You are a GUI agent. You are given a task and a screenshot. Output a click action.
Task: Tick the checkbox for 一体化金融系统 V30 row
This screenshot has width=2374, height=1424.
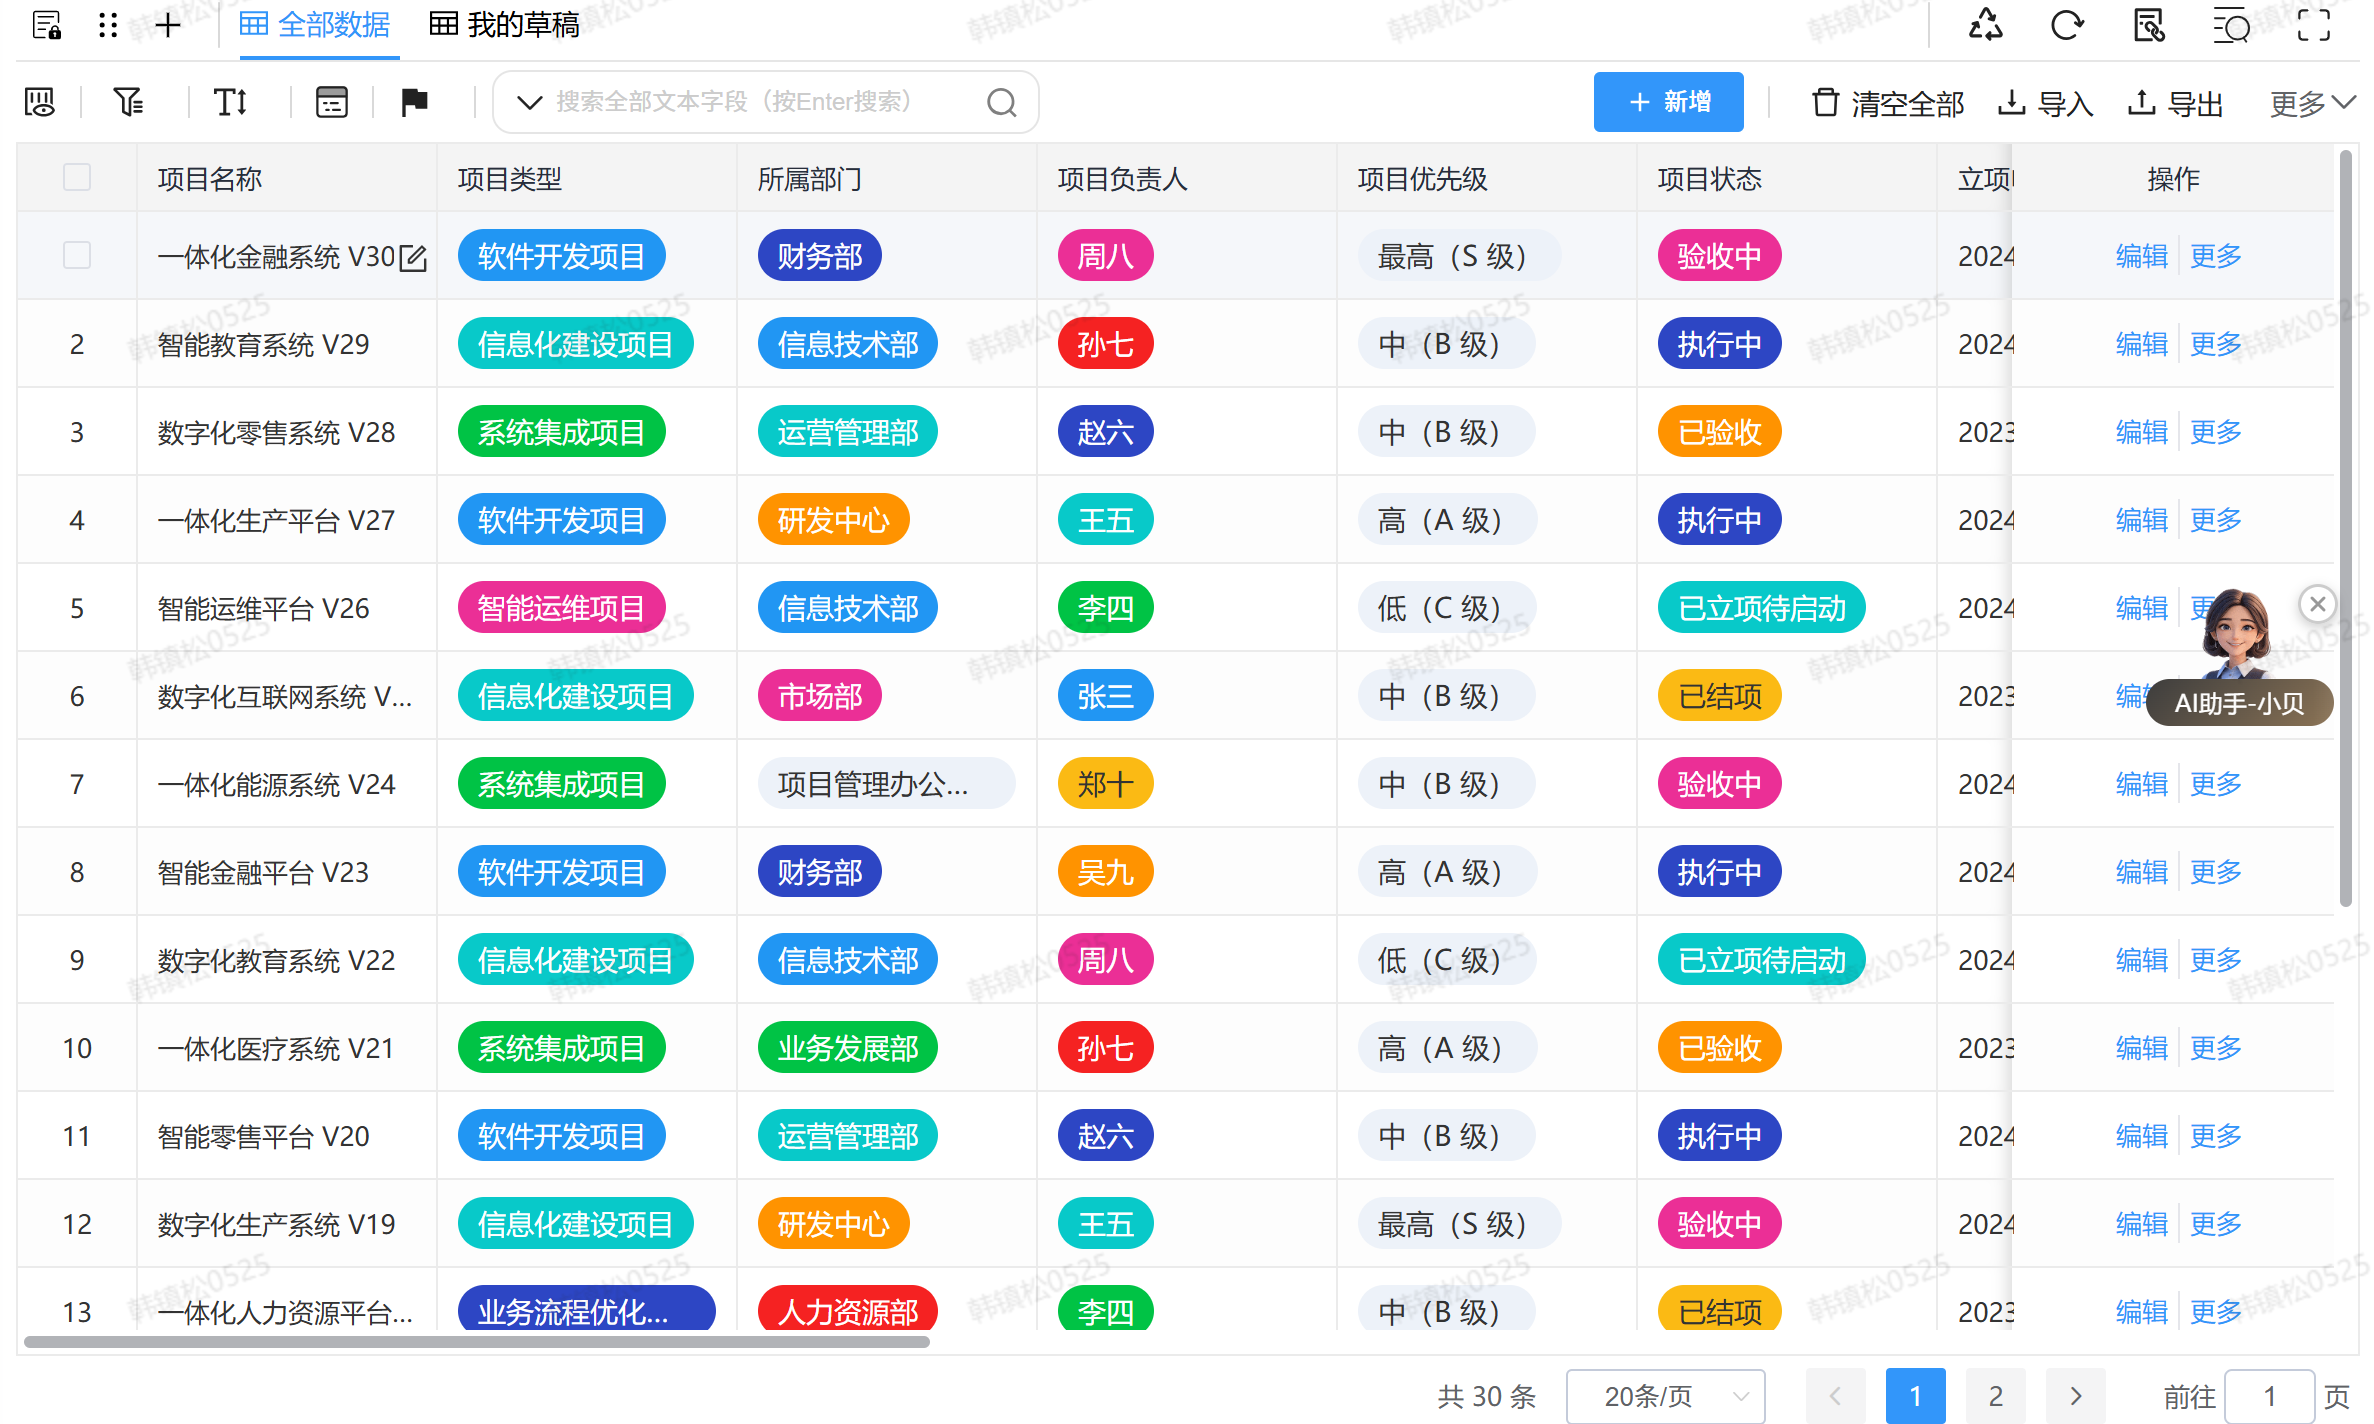(77, 255)
